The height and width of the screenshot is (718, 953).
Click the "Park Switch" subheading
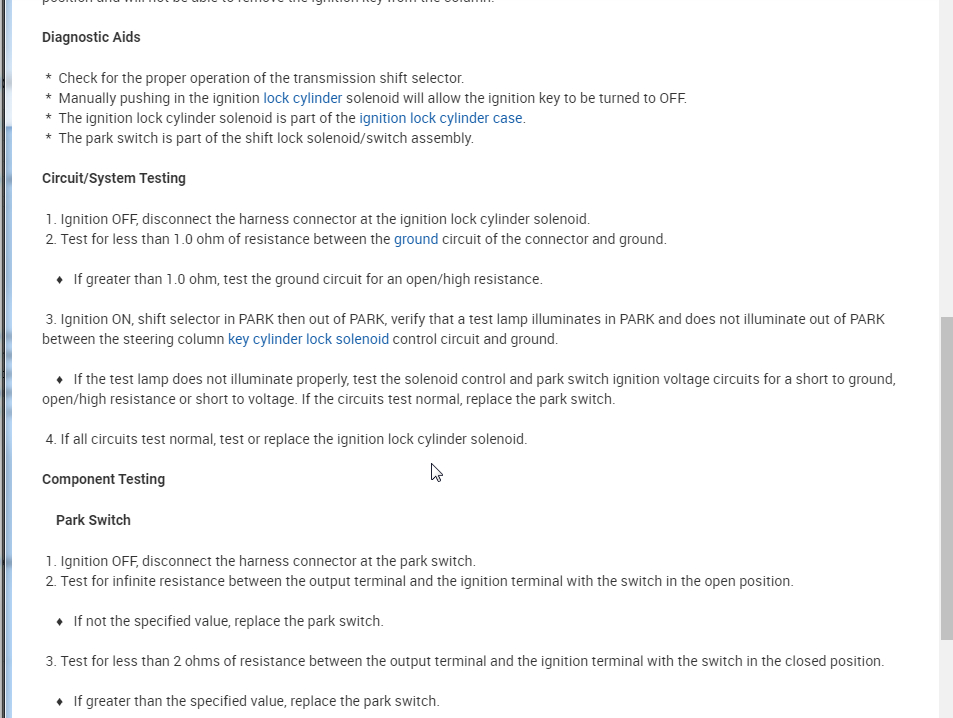(x=93, y=520)
